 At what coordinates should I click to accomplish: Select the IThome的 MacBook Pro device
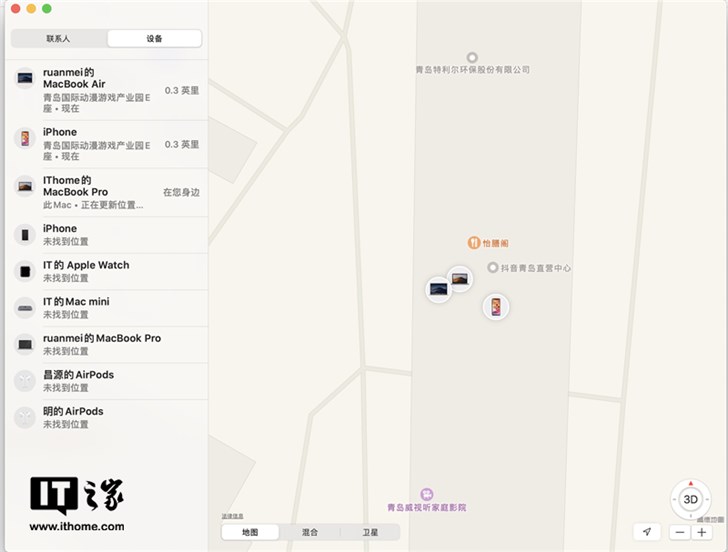pos(107,192)
